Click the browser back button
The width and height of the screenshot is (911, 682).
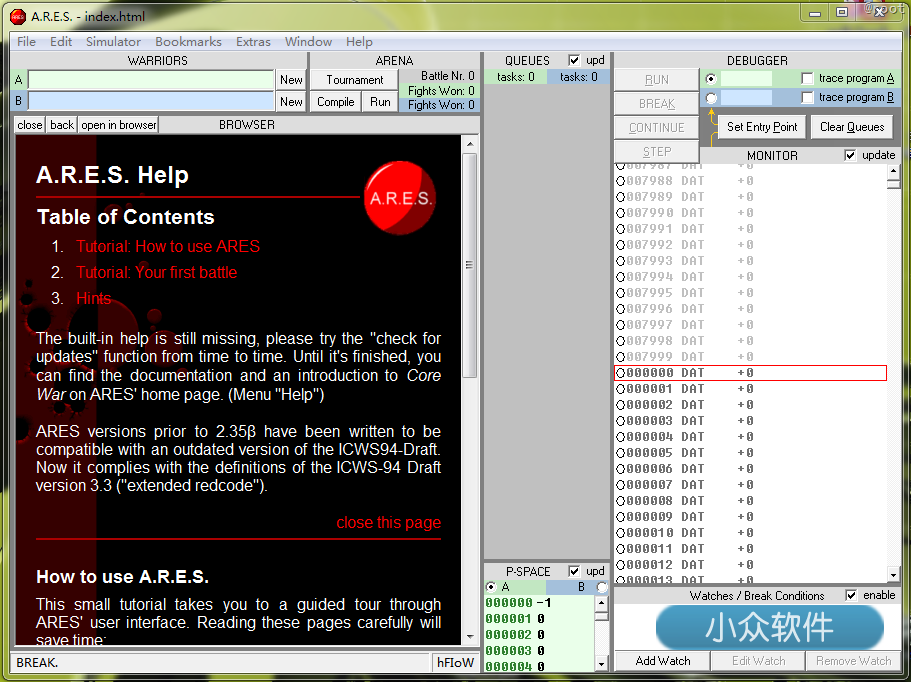coord(62,125)
